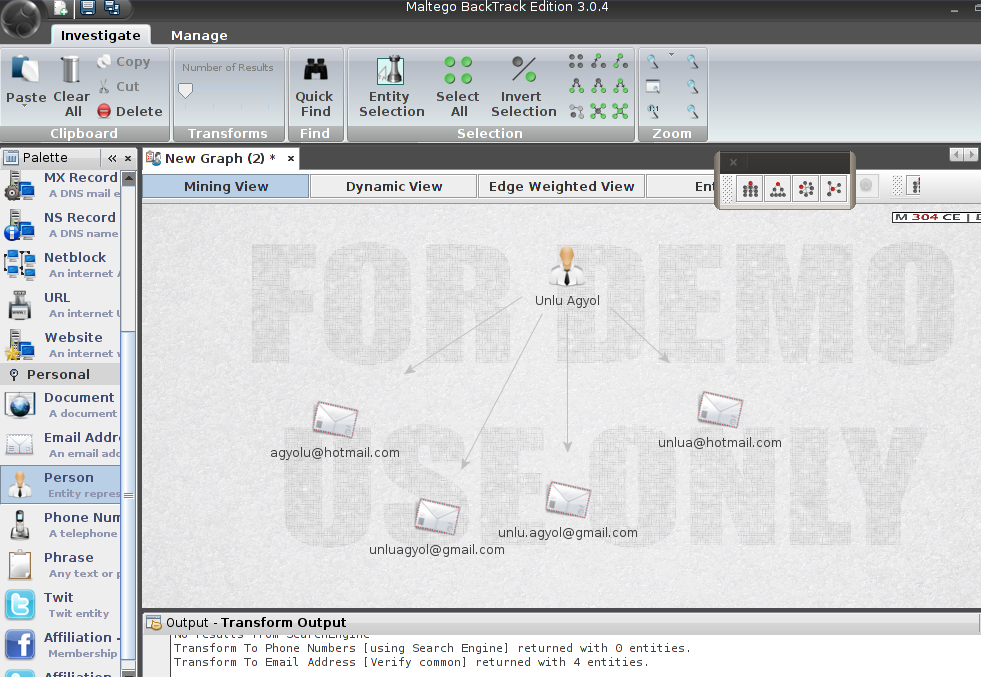Zoom to 1:1 actual size
Image resolution: width=983 pixels, height=677 pixels.
pos(653,112)
